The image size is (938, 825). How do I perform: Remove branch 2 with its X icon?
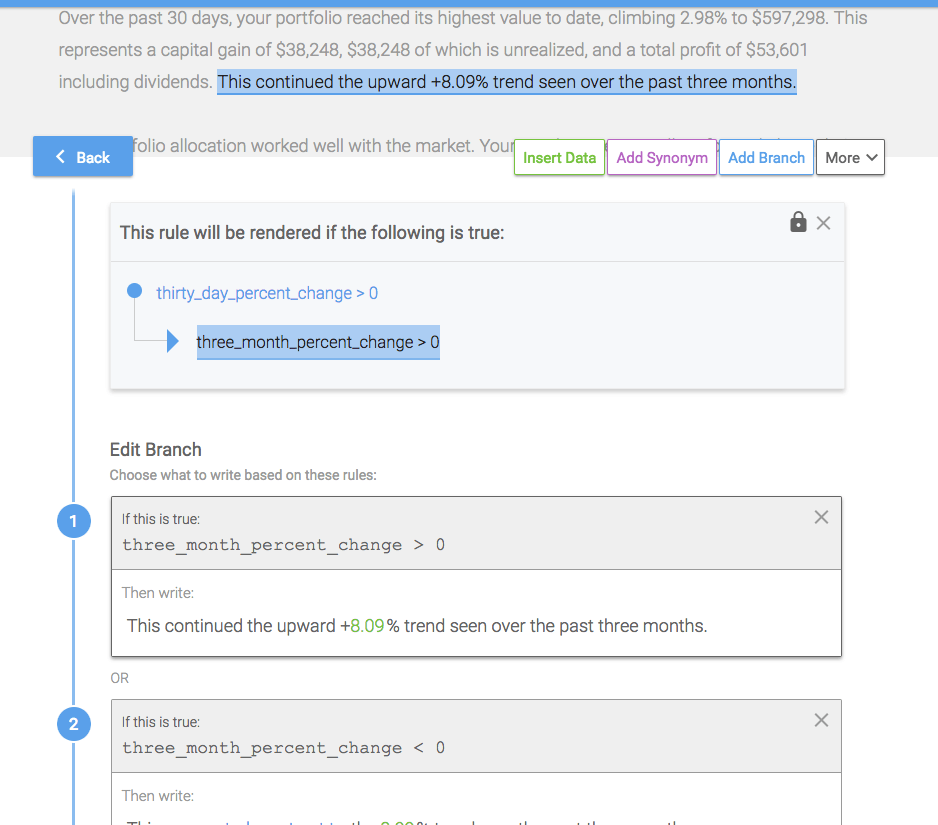point(821,720)
